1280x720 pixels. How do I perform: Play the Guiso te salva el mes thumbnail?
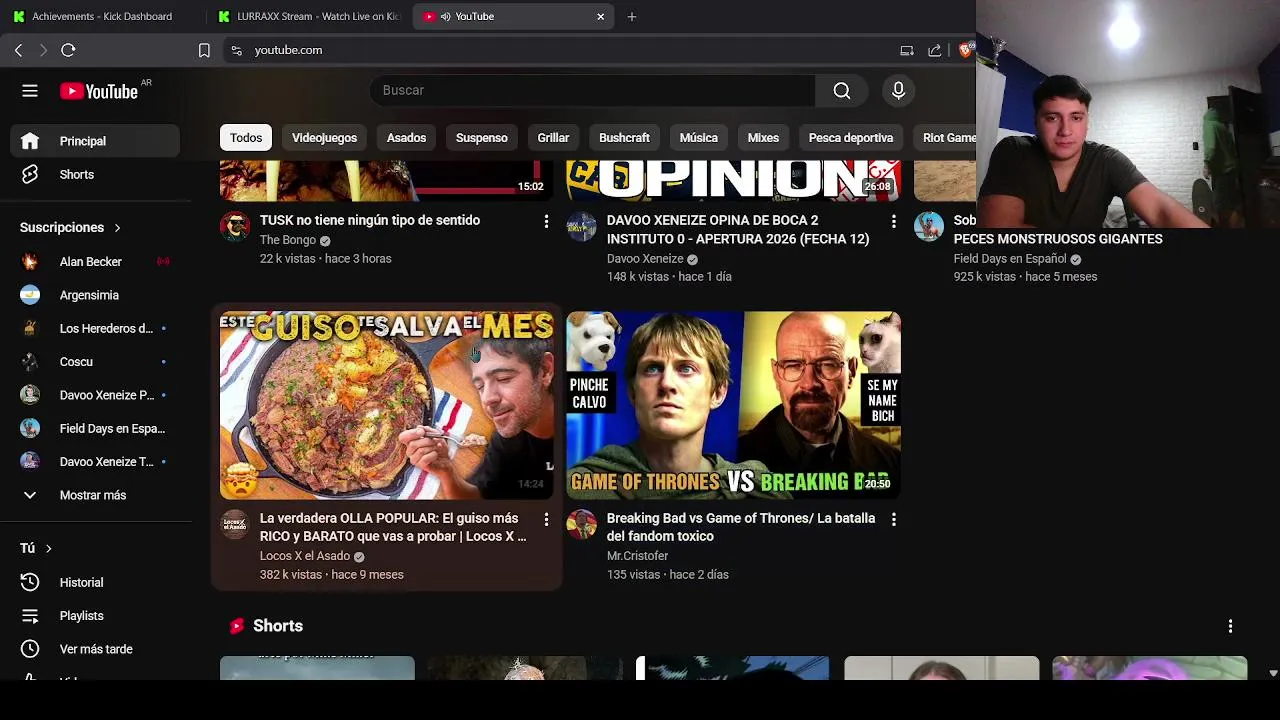pyautogui.click(x=386, y=405)
